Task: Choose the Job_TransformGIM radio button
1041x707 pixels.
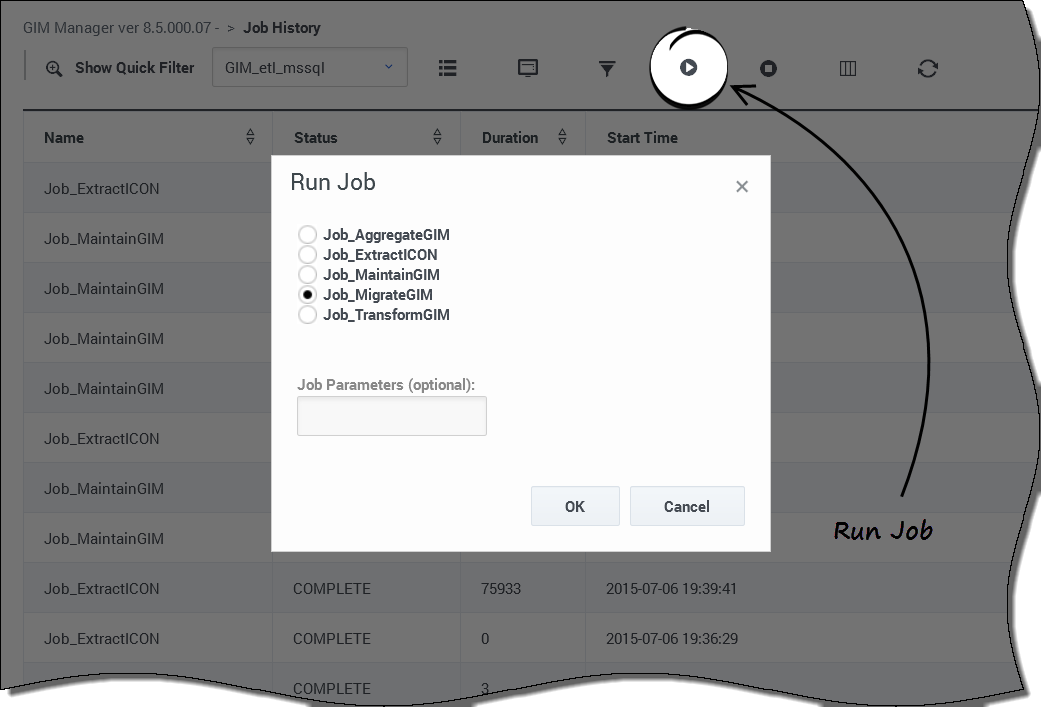Action: click(x=308, y=315)
